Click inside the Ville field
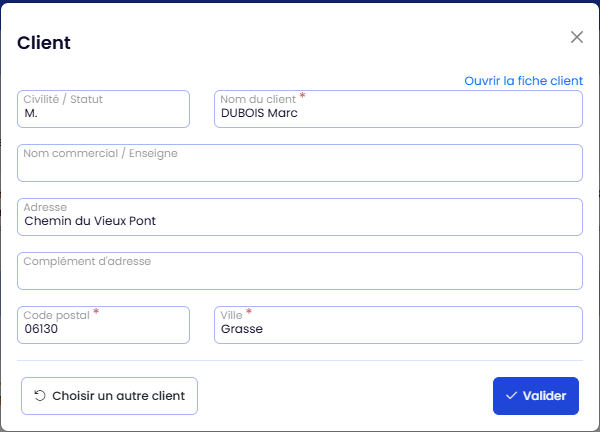Viewport: 600px width, 432px height. click(398, 325)
